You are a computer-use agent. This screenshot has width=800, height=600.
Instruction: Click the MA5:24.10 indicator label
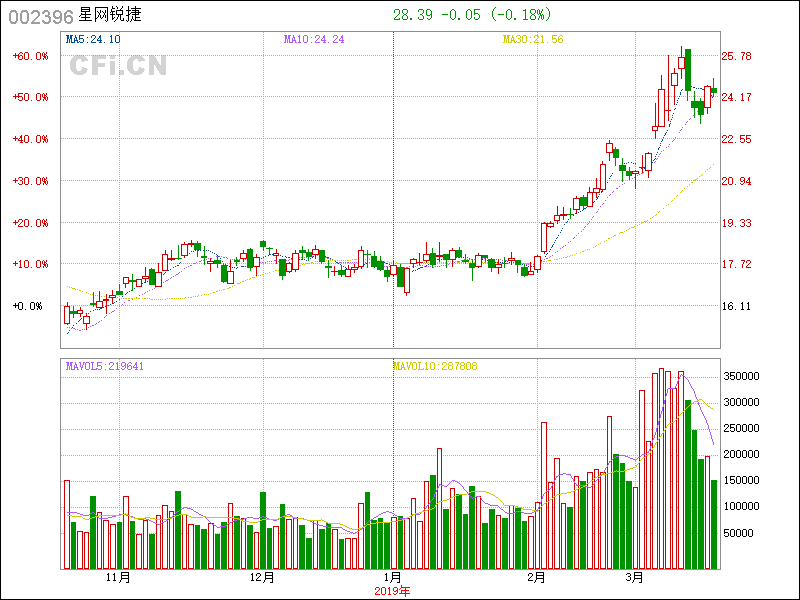click(93, 39)
